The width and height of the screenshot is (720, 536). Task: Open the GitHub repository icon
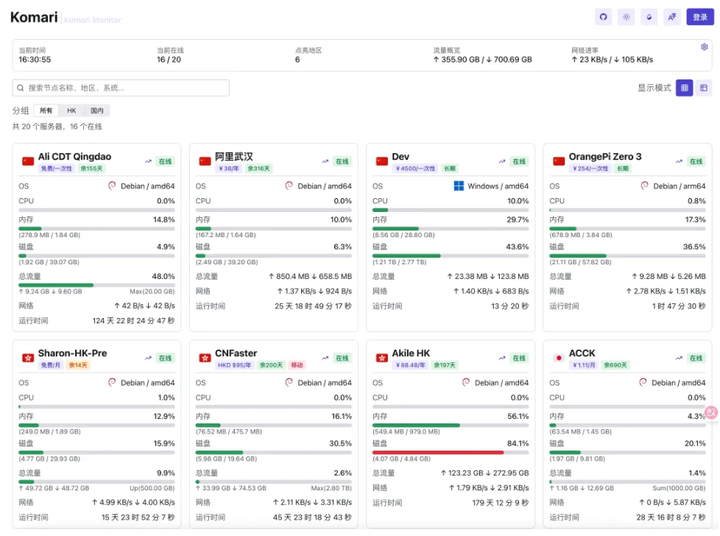(603, 17)
